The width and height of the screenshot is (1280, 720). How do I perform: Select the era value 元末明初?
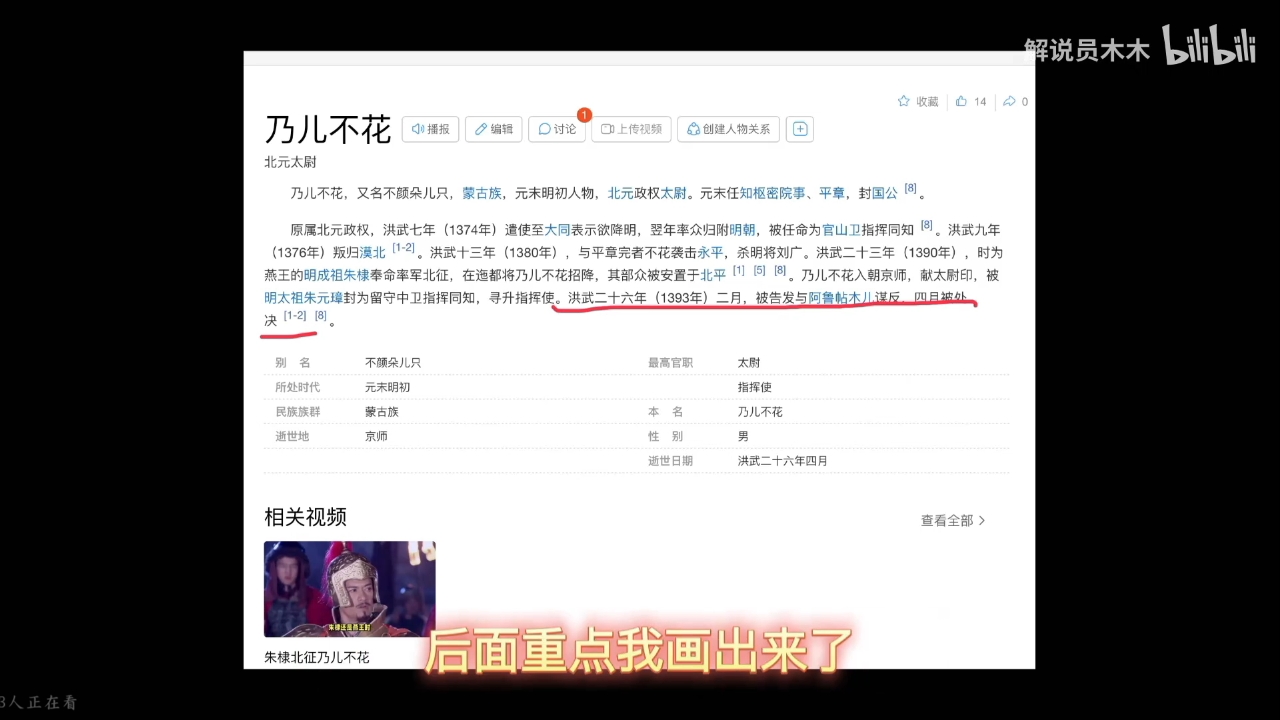click(x=387, y=387)
